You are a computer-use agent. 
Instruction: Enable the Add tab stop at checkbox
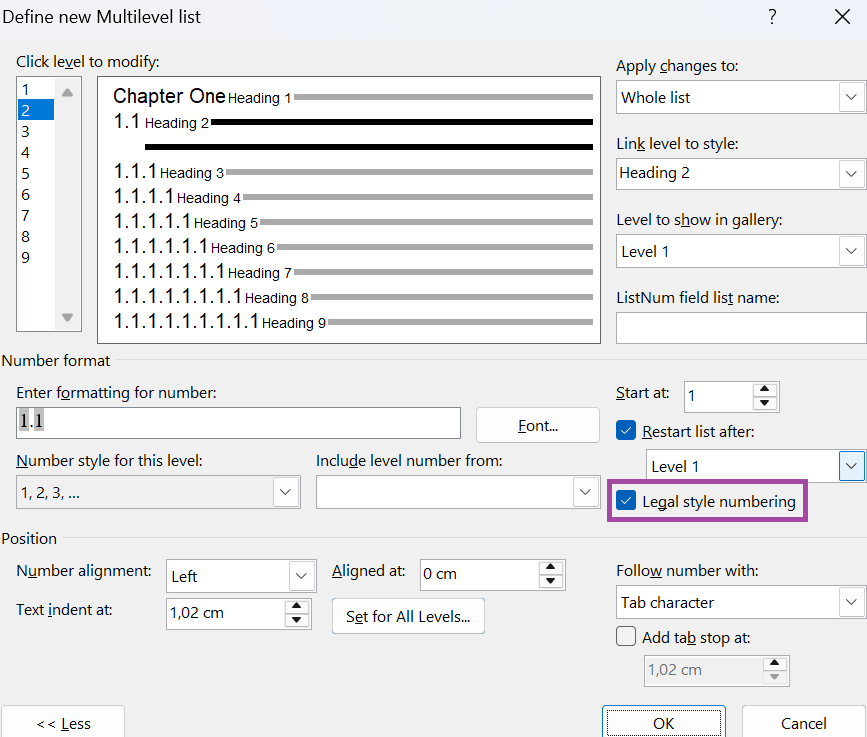626,636
